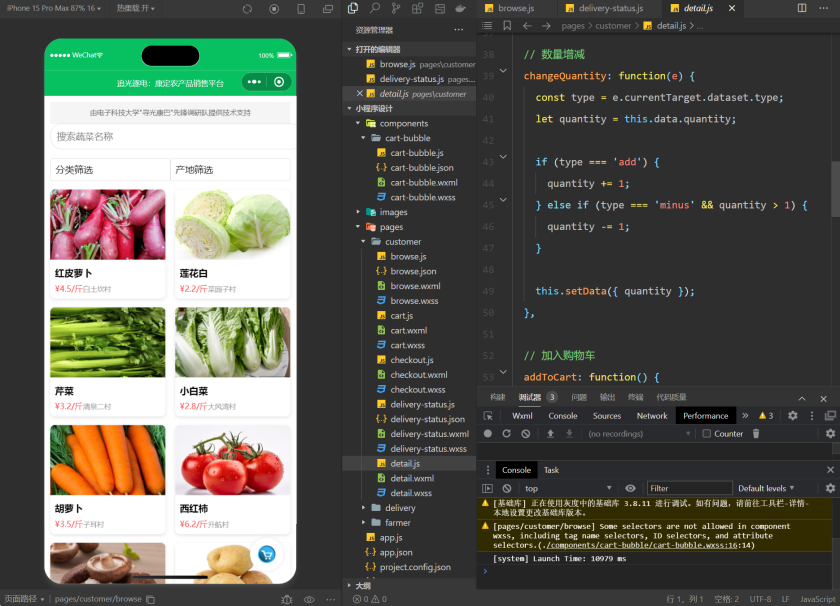This screenshot has height=606, width=840.
Task: Click the split editor icon
Action: [799, 8]
